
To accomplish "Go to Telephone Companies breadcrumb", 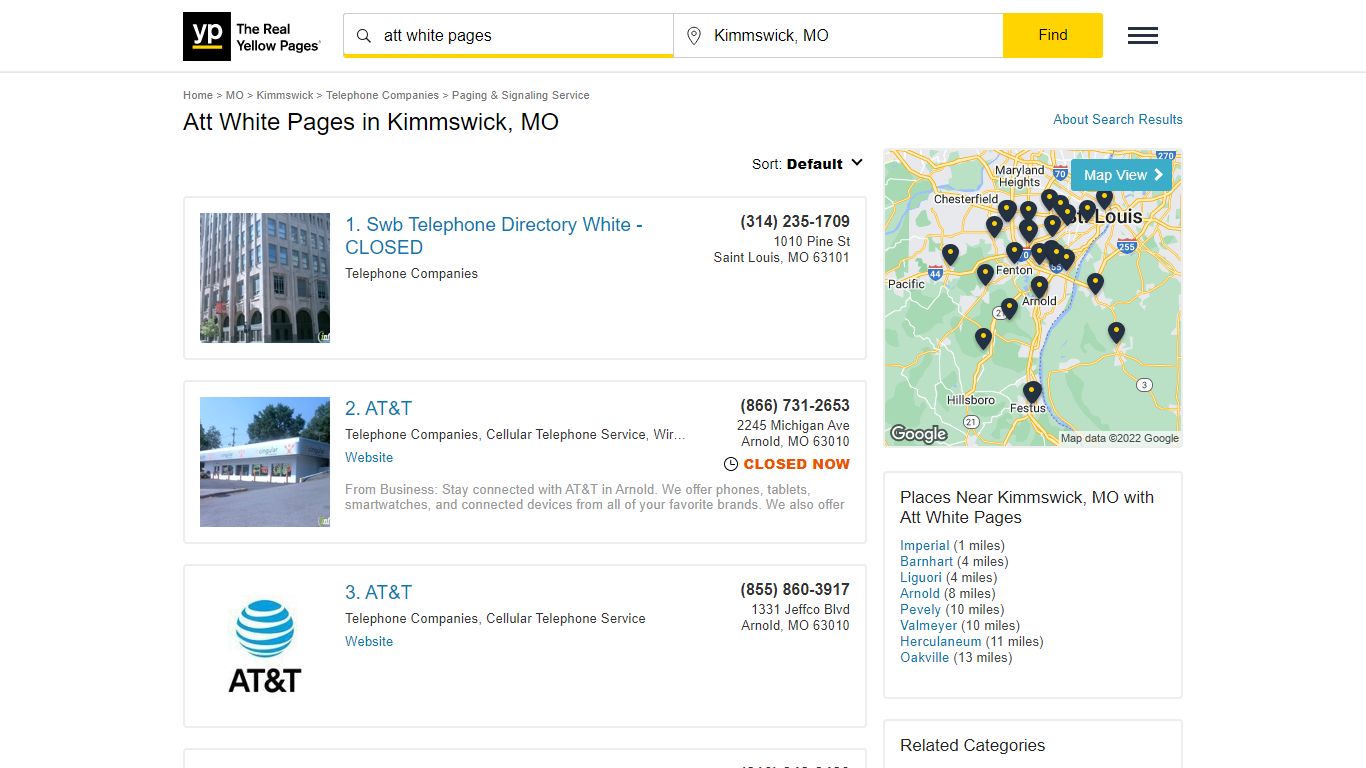I will [382, 95].
